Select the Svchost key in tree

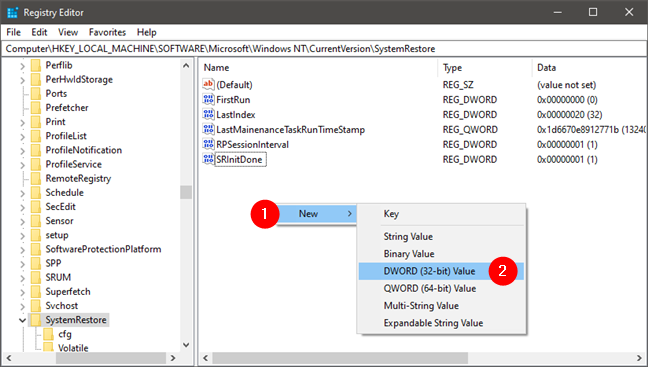pos(62,306)
